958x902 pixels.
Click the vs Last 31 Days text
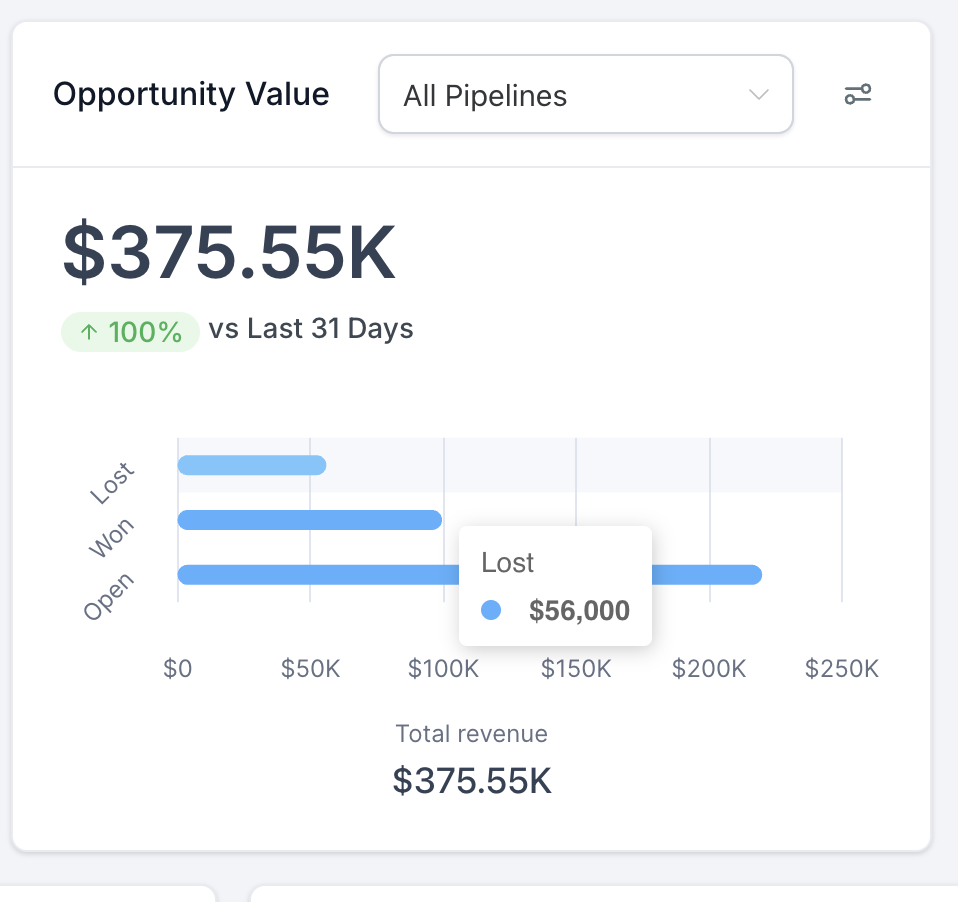pyautogui.click(x=311, y=329)
